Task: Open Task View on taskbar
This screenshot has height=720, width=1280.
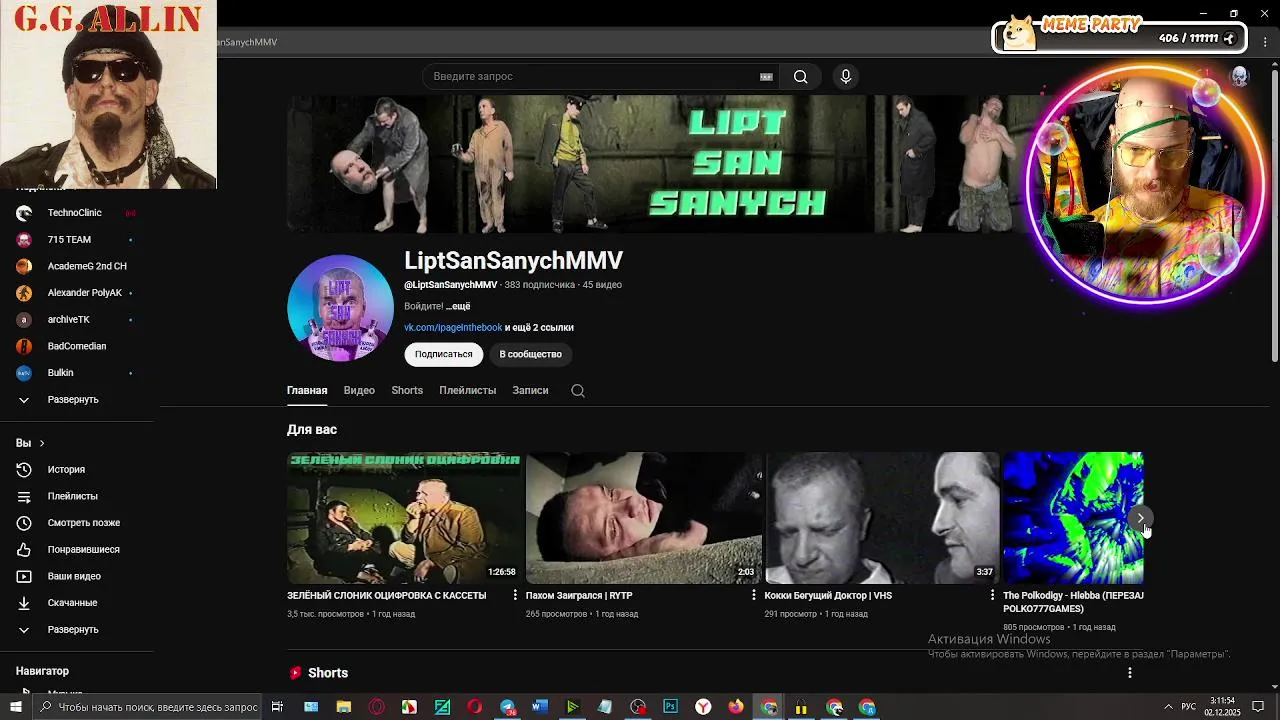Action: coord(277,707)
